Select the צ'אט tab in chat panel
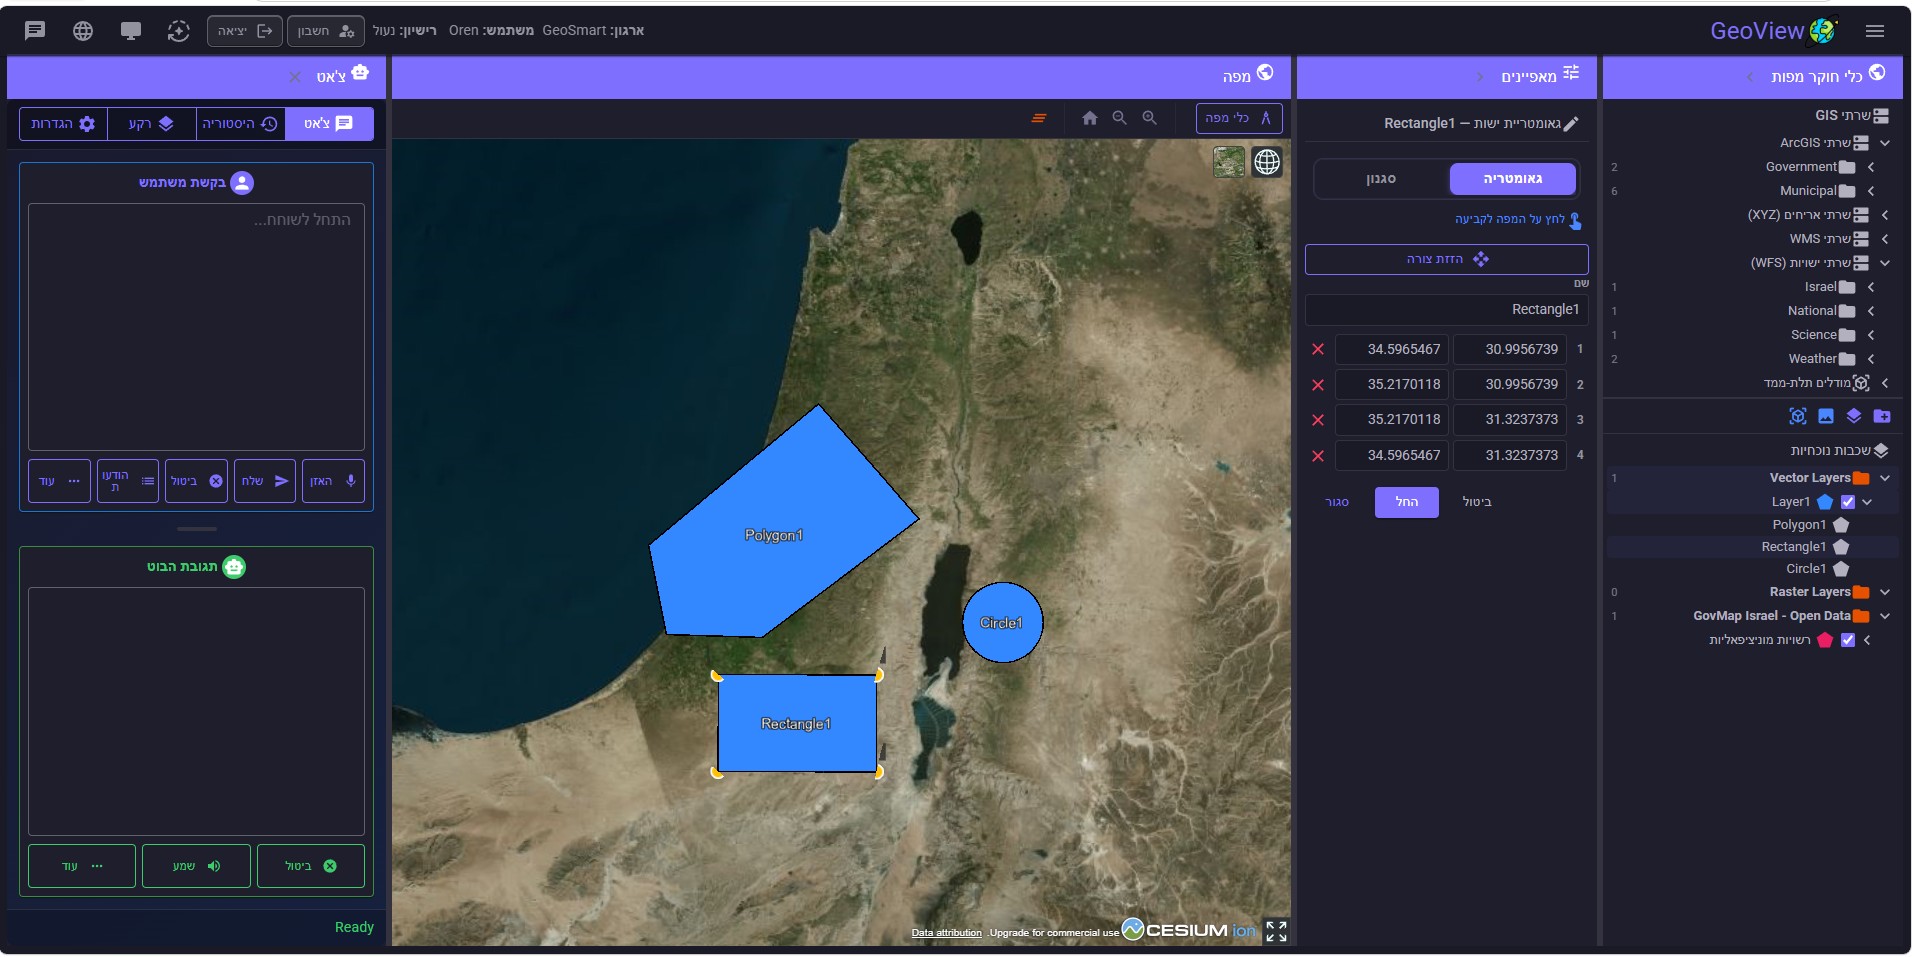This screenshot has height=957, width=1914. (329, 124)
